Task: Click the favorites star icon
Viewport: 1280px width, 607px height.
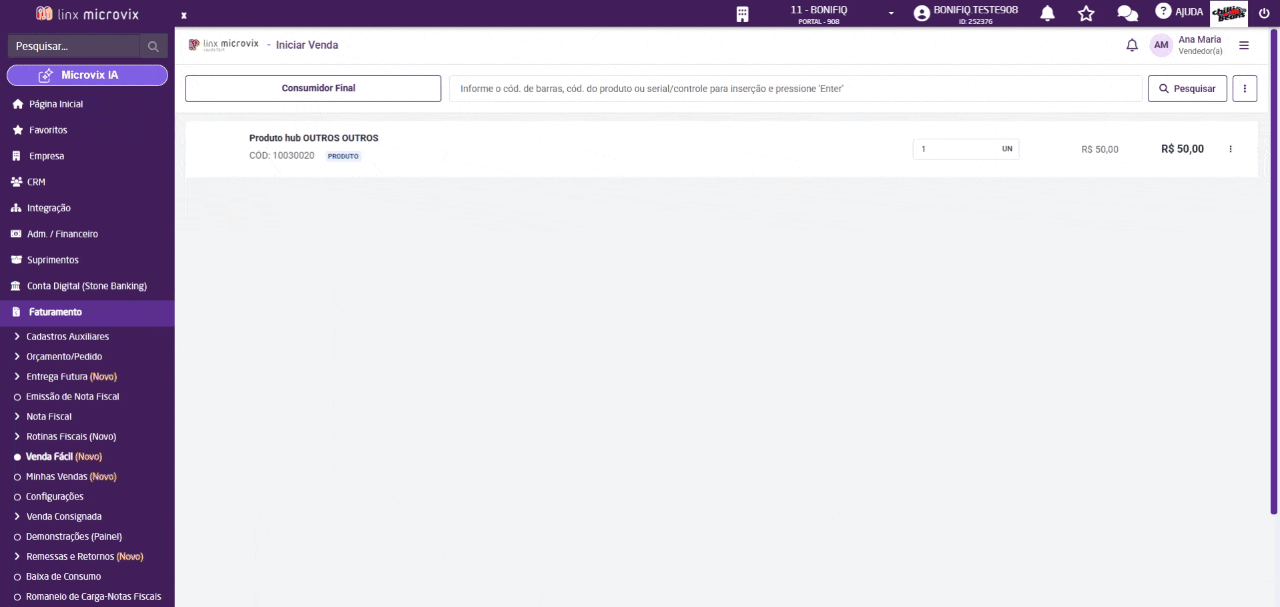Action: 1086,14
